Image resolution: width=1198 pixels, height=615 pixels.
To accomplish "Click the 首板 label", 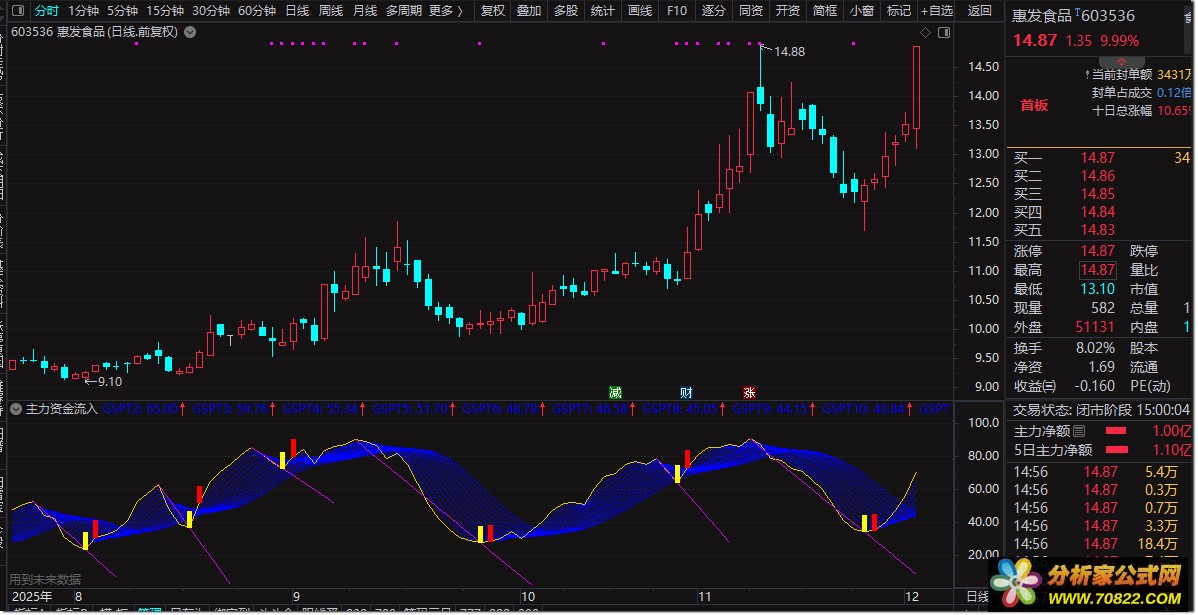I will point(1034,105).
